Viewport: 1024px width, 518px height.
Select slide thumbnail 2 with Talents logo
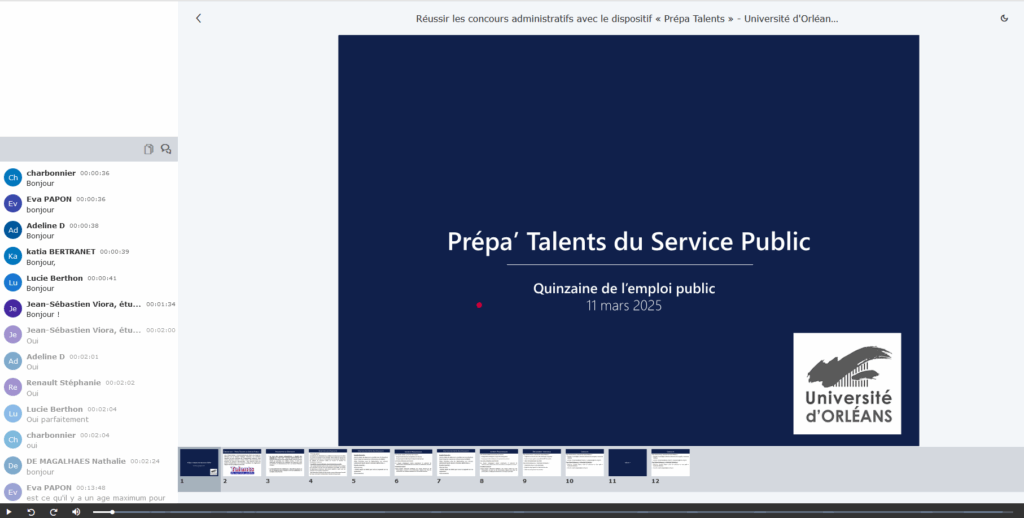click(242, 462)
